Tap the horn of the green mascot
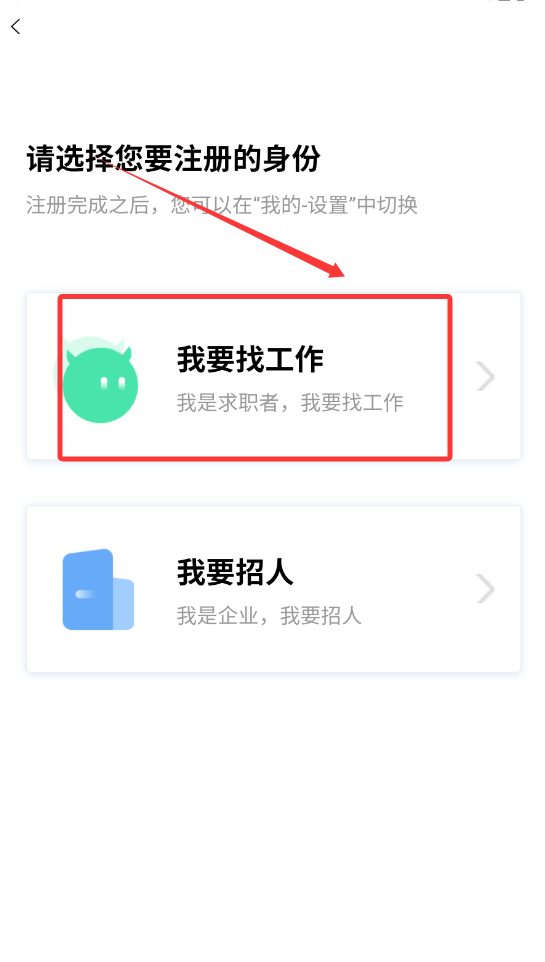 click(127, 353)
